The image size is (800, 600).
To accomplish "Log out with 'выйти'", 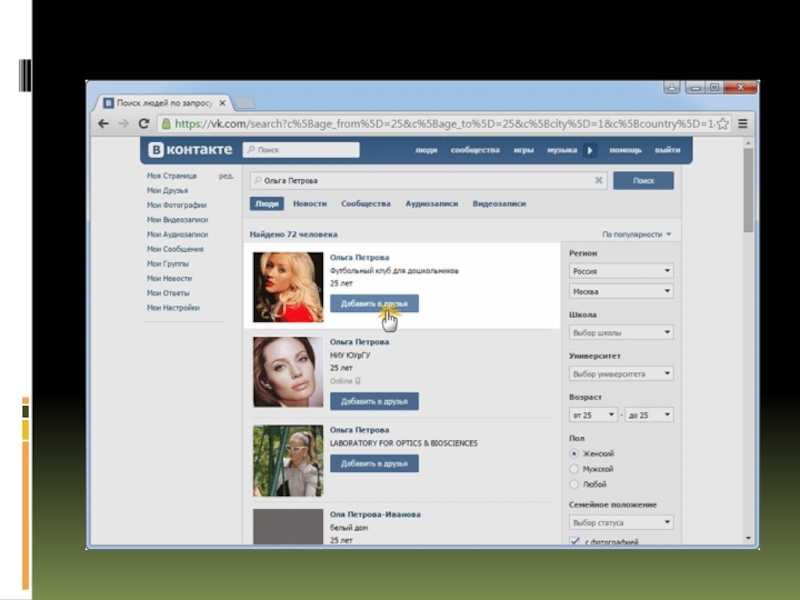I will point(667,150).
